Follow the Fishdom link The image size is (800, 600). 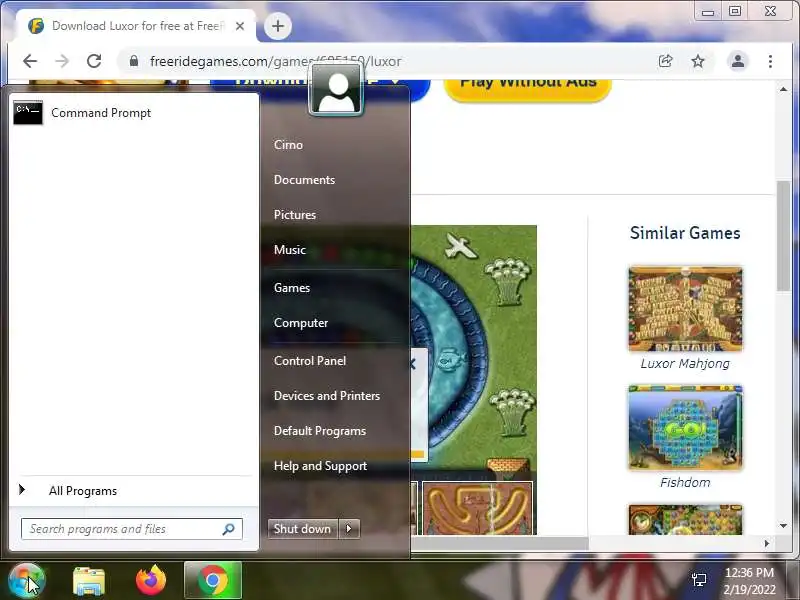tap(685, 483)
